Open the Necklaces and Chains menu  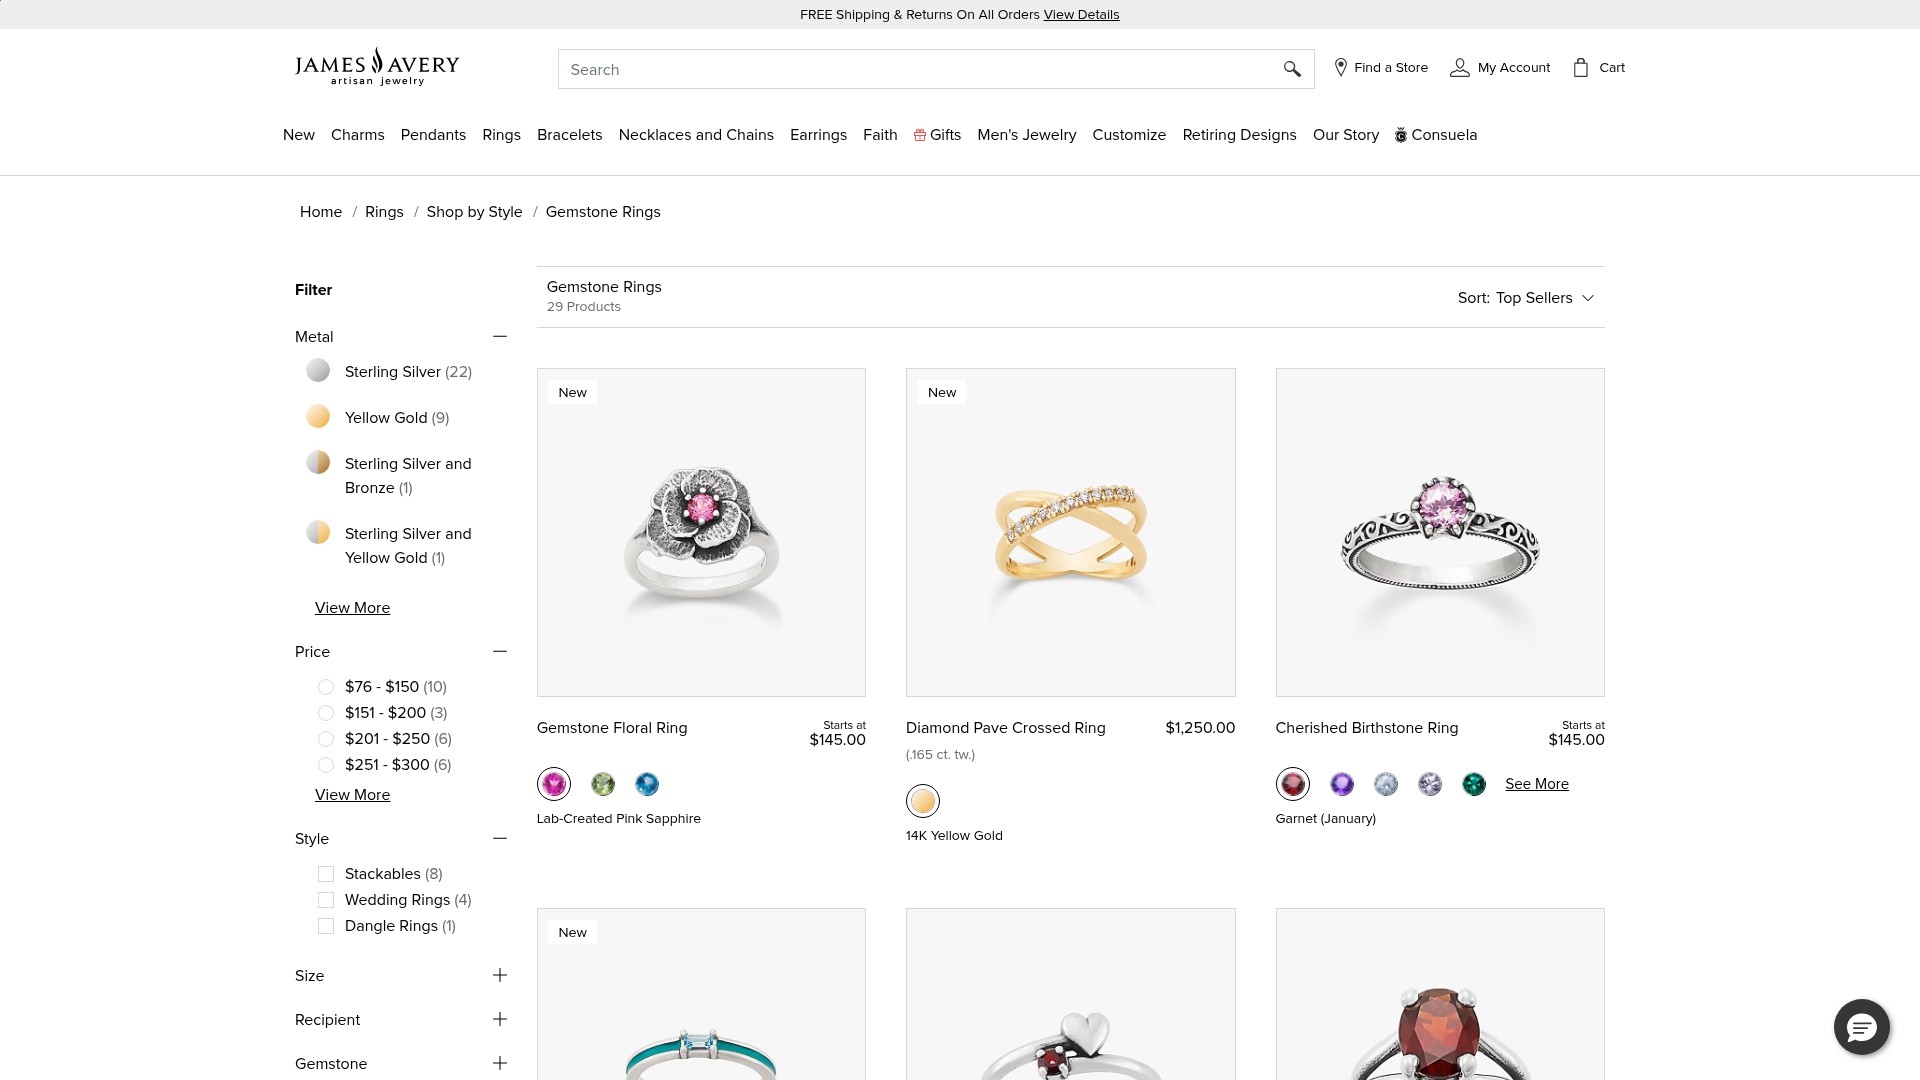tap(696, 135)
